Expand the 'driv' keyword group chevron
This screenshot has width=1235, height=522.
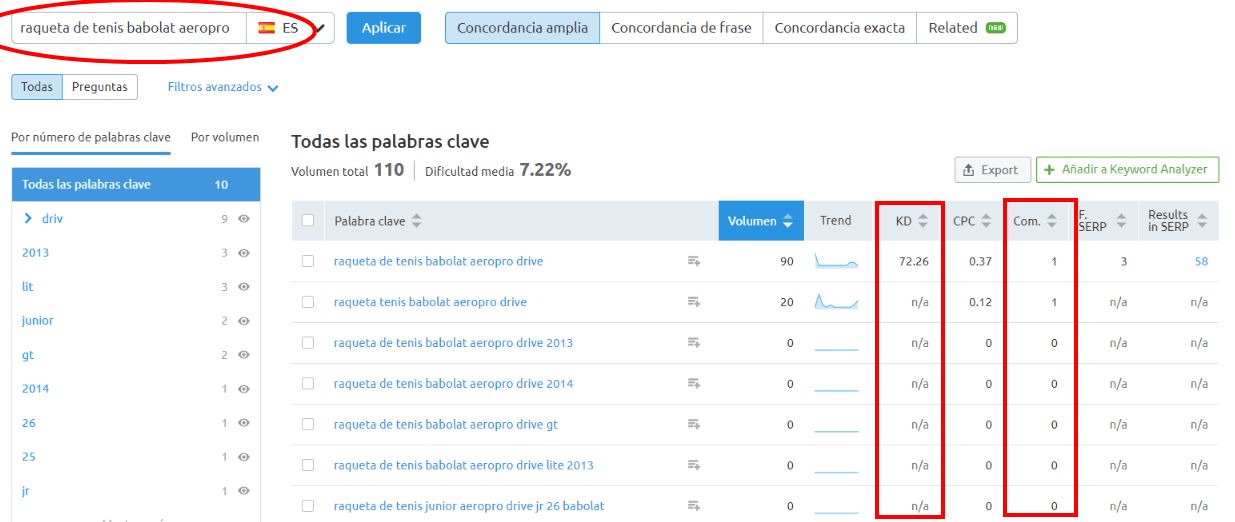click(28, 218)
